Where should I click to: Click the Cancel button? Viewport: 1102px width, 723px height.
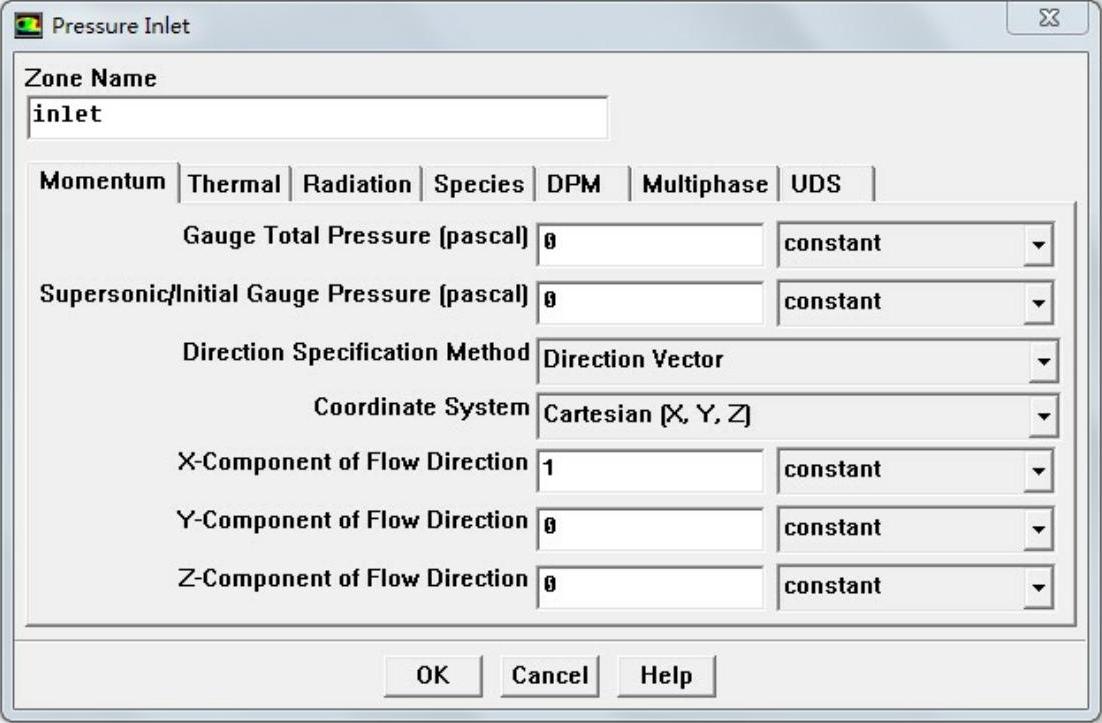click(x=549, y=675)
